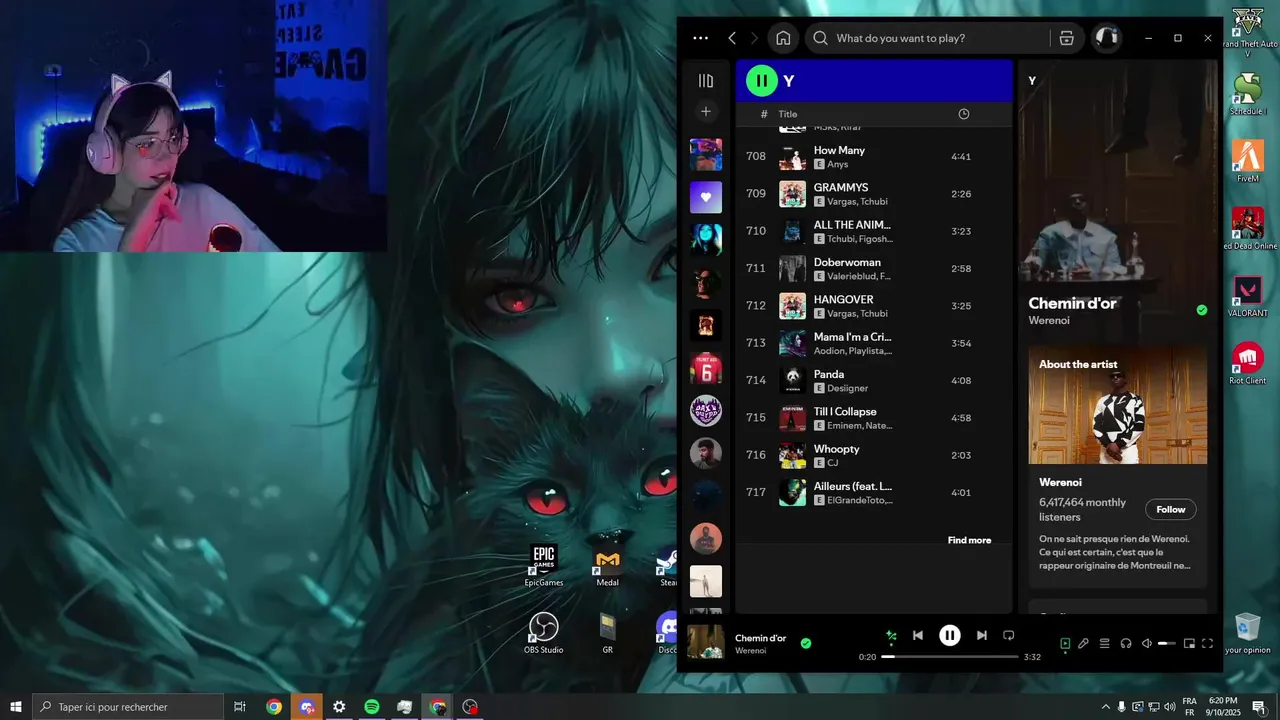Open Riot Client desktop shortcut
Viewport: 1280px width, 720px height.
[x=1248, y=364]
